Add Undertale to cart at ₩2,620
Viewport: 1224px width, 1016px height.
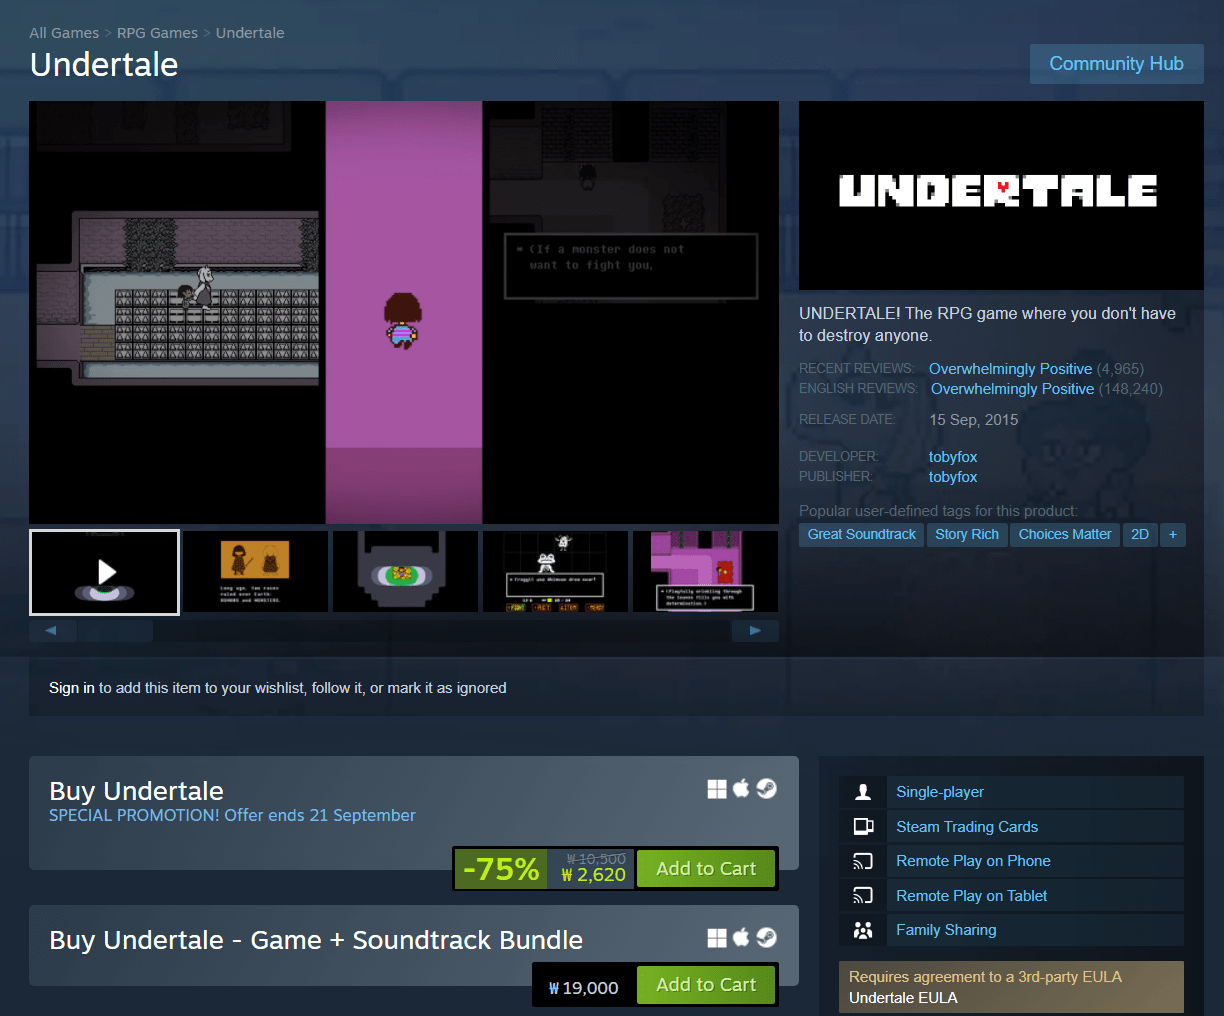pos(706,869)
